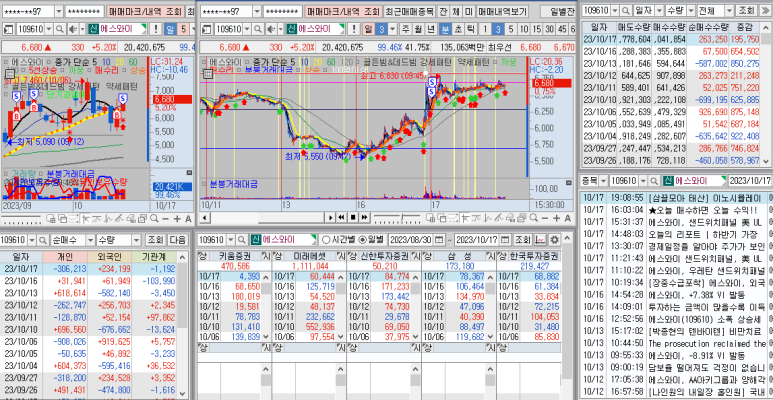Screen dimensions: 773x400
Task: Click the window panel icon left of the left chart's code field
Action: [x=8, y=29]
